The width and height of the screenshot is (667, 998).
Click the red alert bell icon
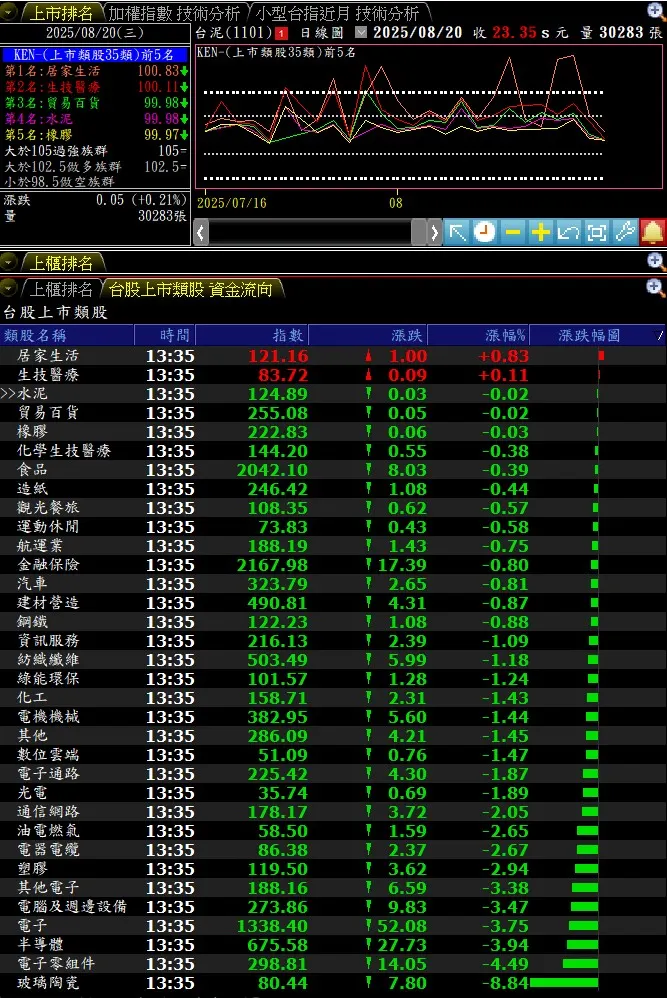652,232
